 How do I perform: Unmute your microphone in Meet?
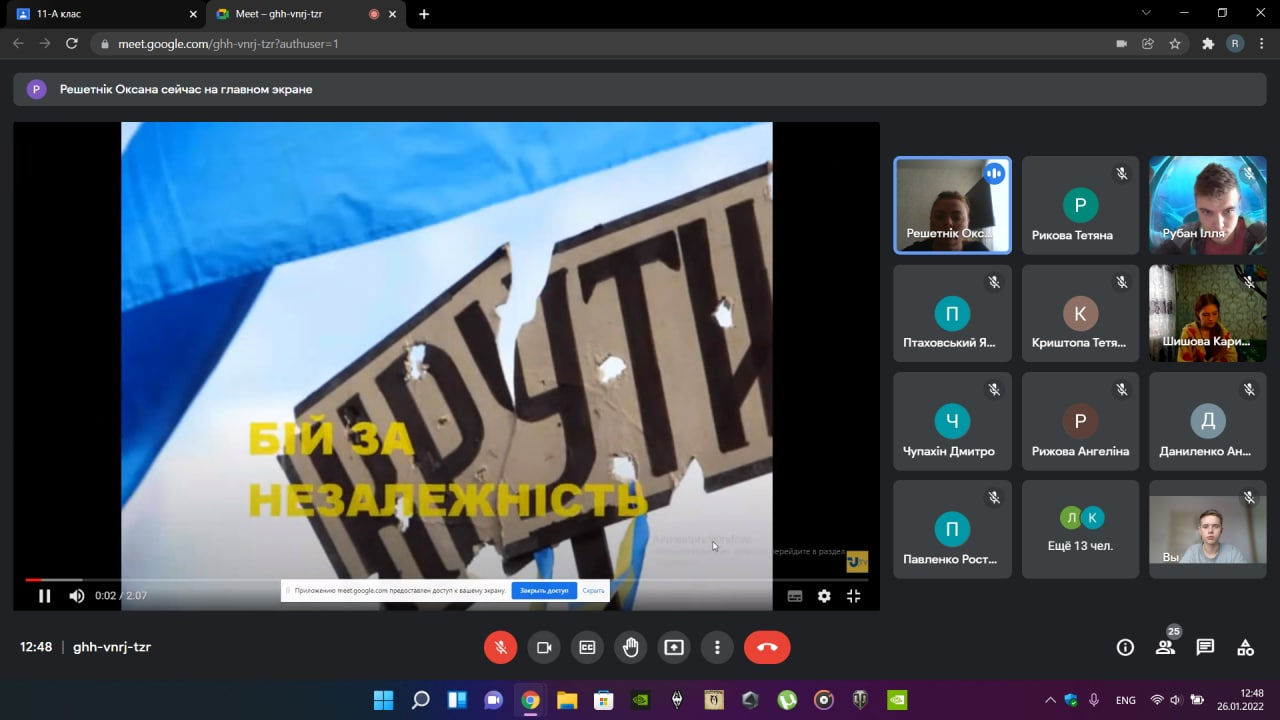click(x=501, y=647)
